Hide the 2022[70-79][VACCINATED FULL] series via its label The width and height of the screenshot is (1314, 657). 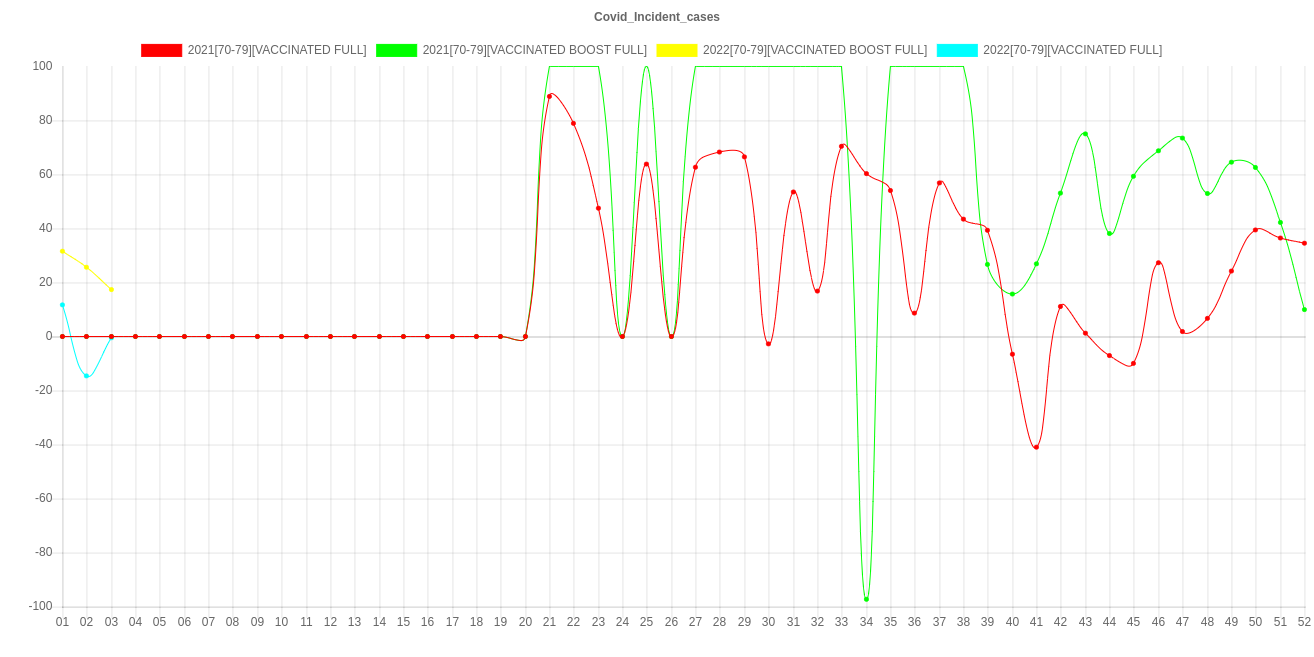1072,50
